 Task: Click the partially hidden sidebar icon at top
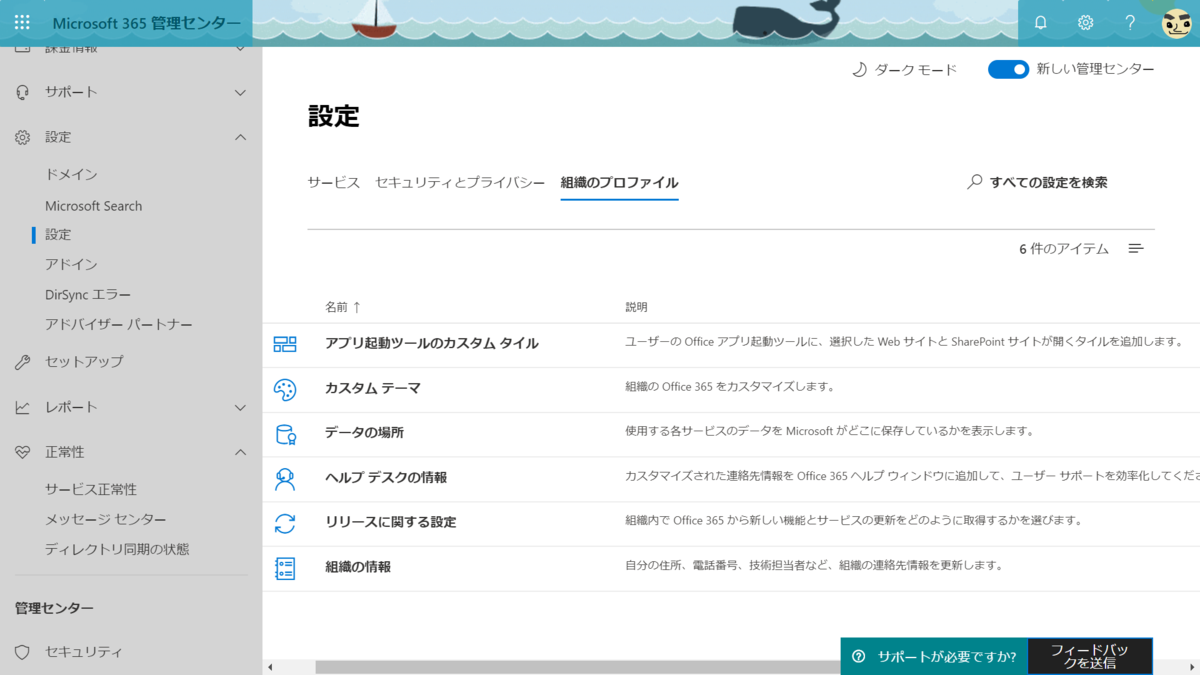(23, 48)
